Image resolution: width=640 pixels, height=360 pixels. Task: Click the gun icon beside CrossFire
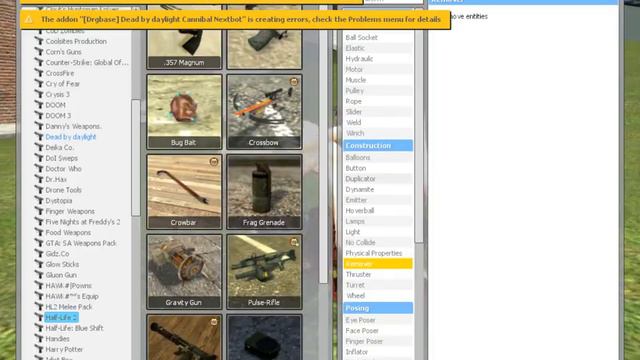point(39,73)
